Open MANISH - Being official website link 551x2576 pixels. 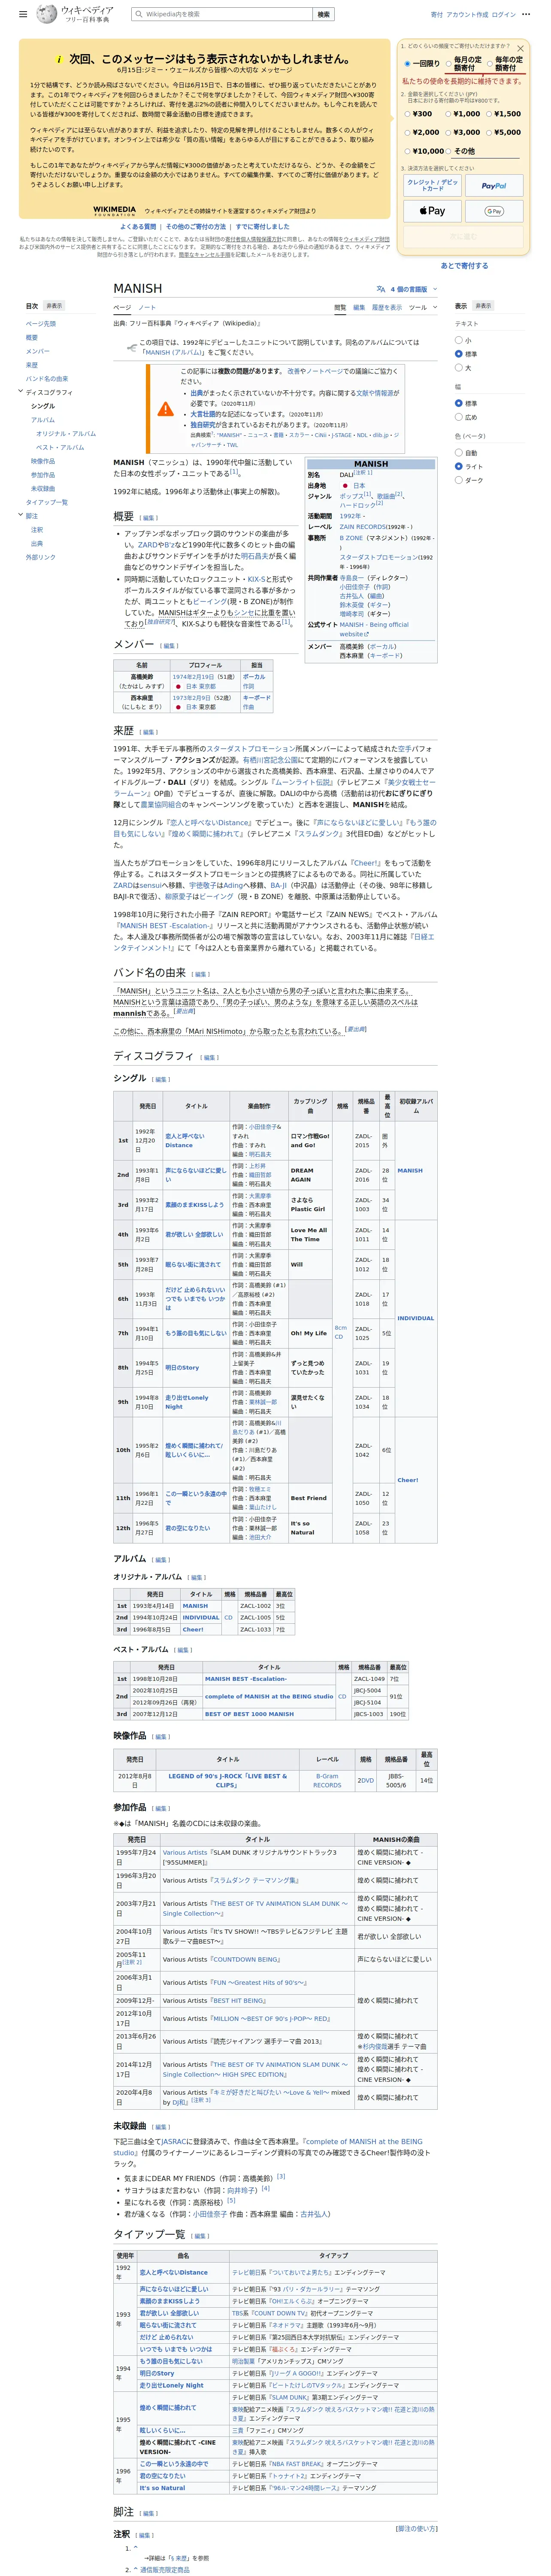click(x=374, y=629)
